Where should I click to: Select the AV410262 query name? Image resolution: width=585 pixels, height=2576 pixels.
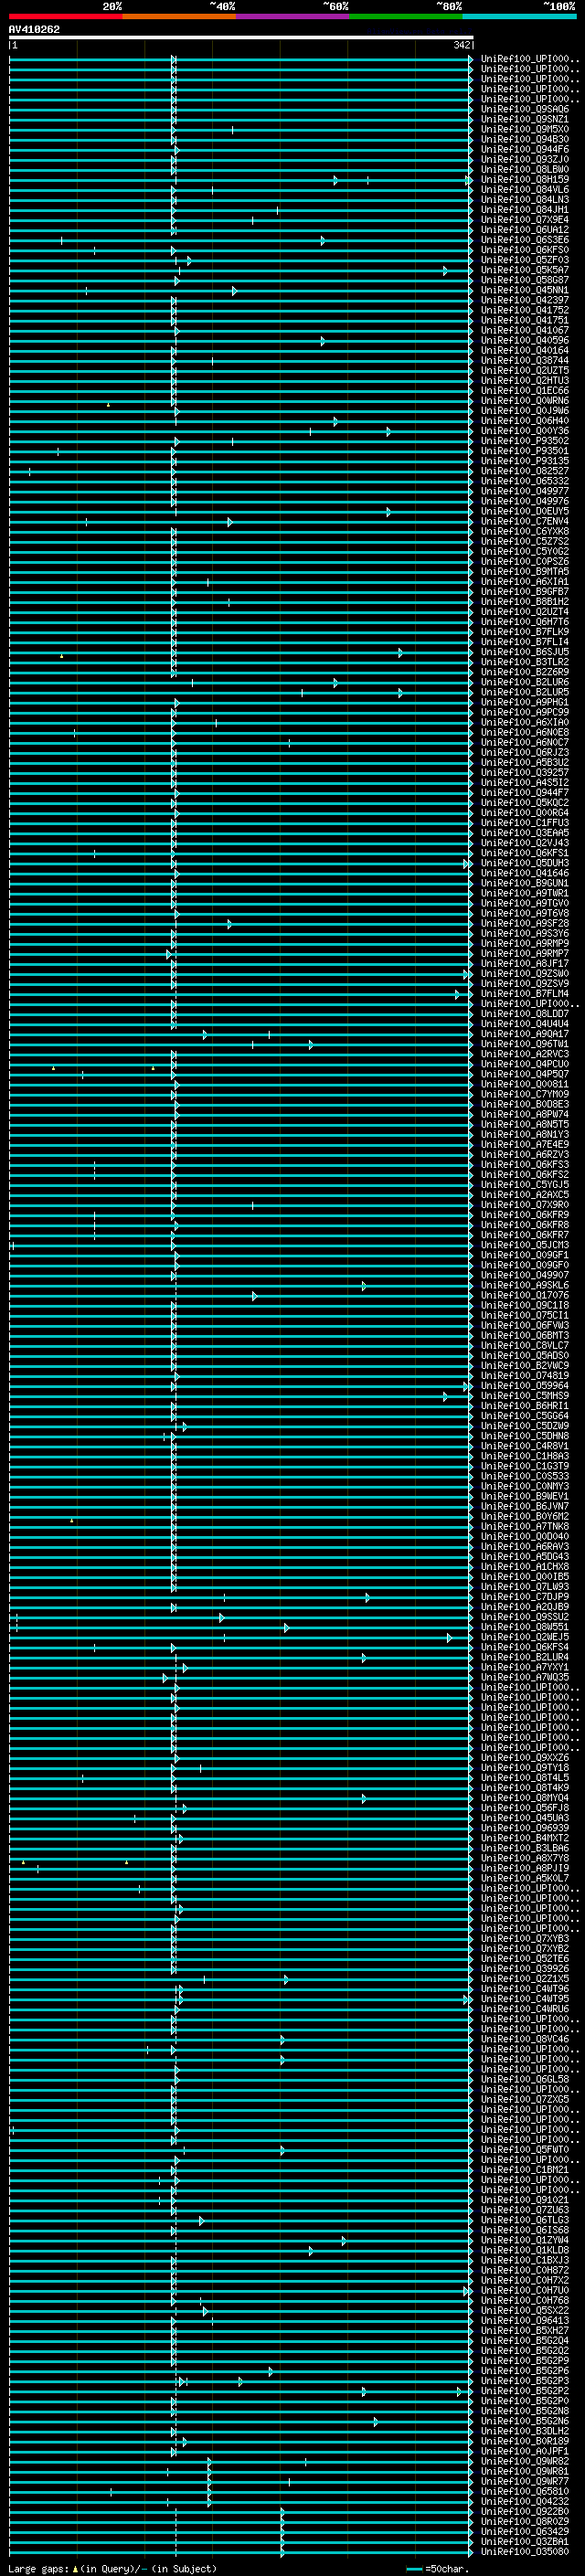coord(34,29)
